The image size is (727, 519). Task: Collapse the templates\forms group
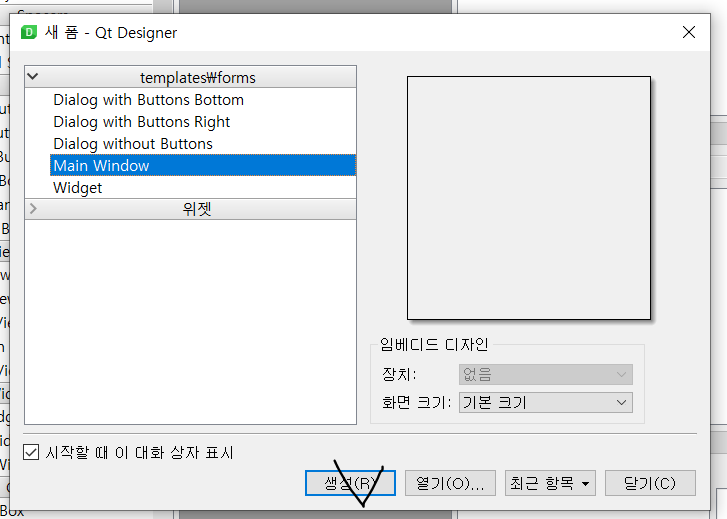point(32,77)
